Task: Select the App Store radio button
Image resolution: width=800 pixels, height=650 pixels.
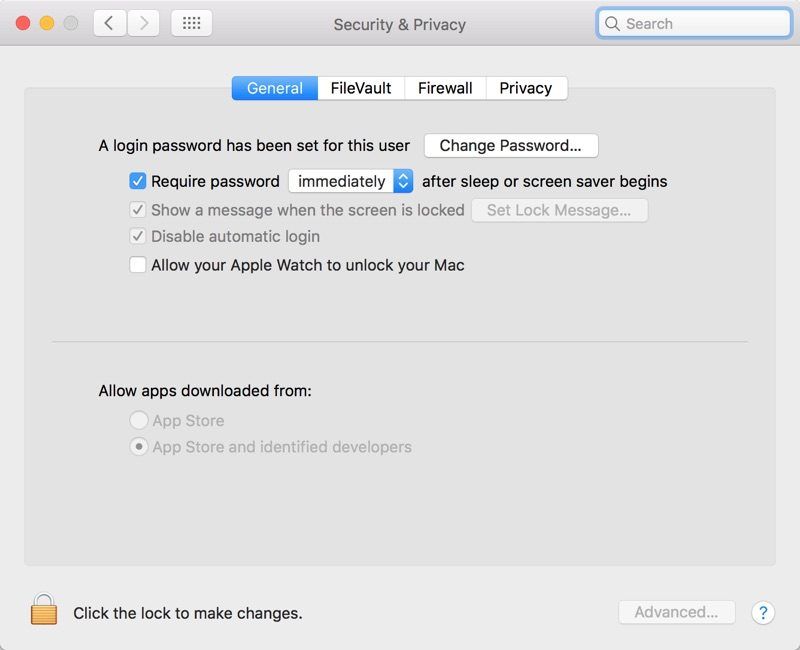Action: (x=139, y=421)
